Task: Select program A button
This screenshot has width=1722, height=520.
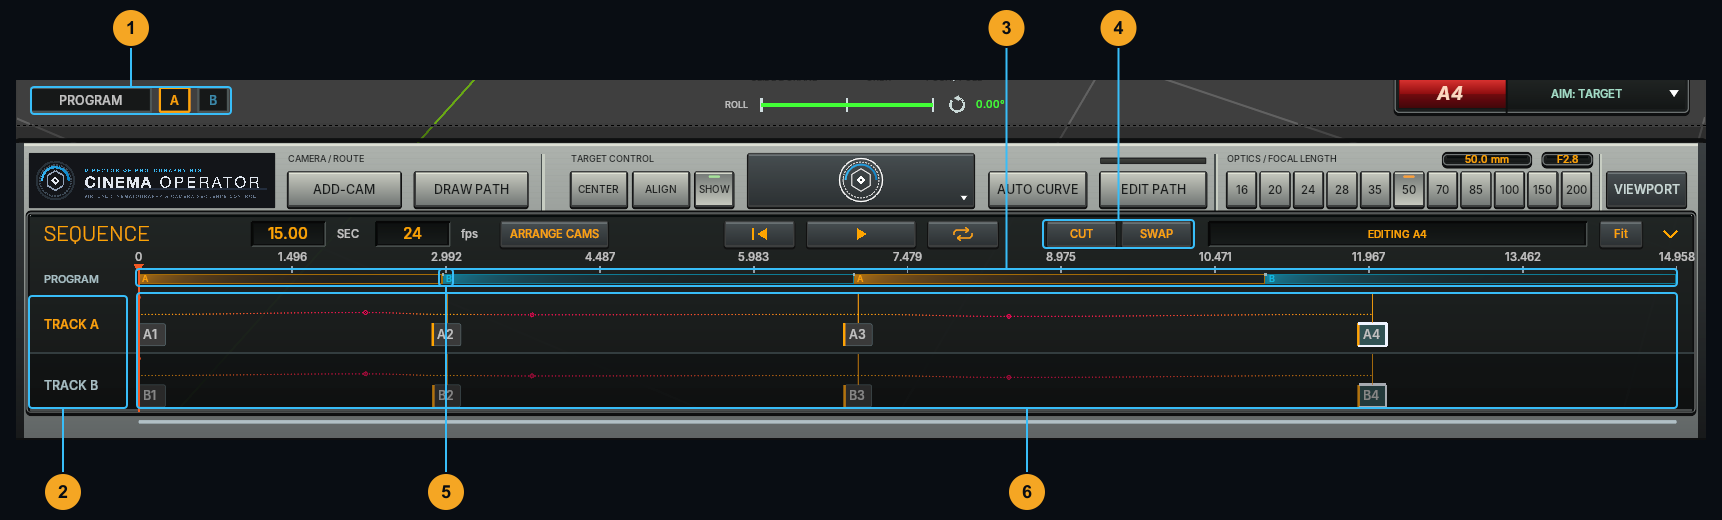Action: click(174, 100)
